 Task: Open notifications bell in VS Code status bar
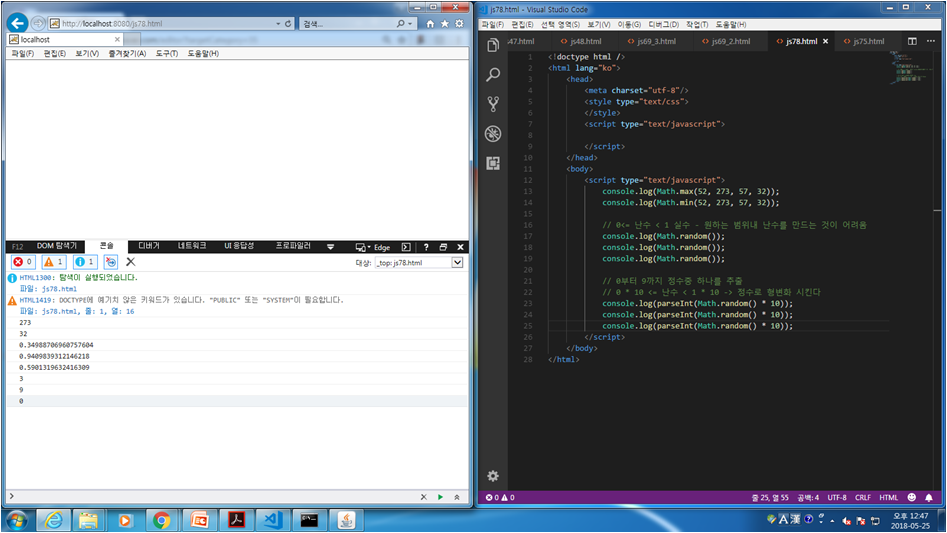point(929,497)
